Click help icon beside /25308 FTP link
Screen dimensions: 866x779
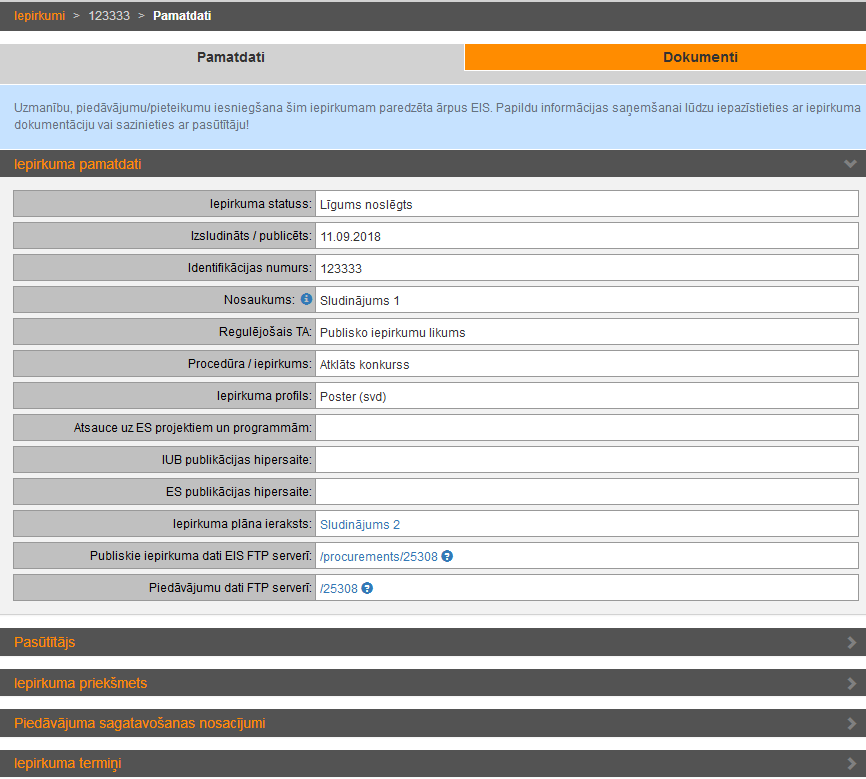click(x=367, y=588)
